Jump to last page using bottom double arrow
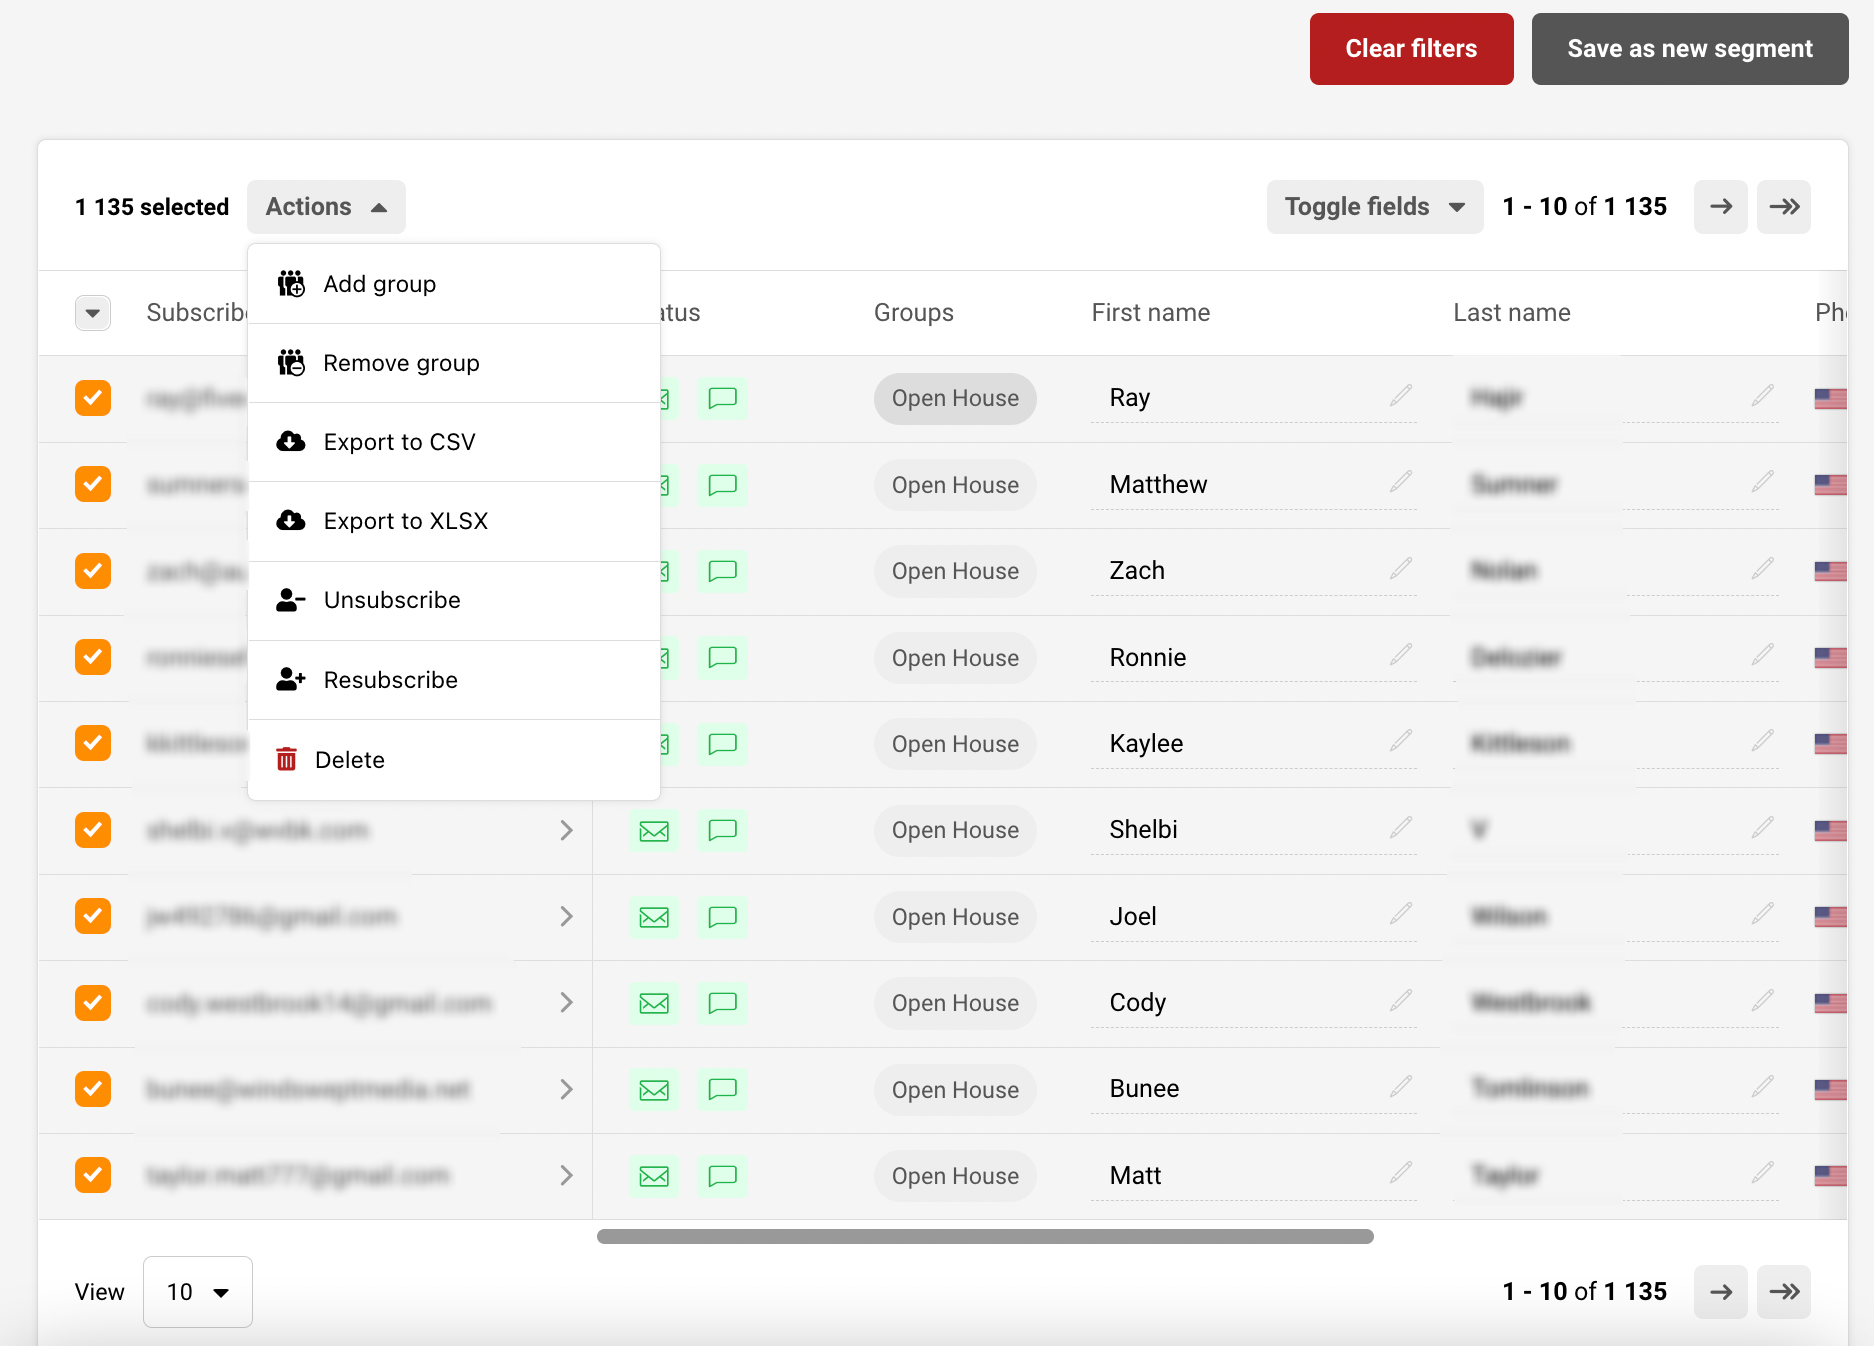Screen dimensions: 1874x1346 pyautogui.click(x=1784, y=1292)
